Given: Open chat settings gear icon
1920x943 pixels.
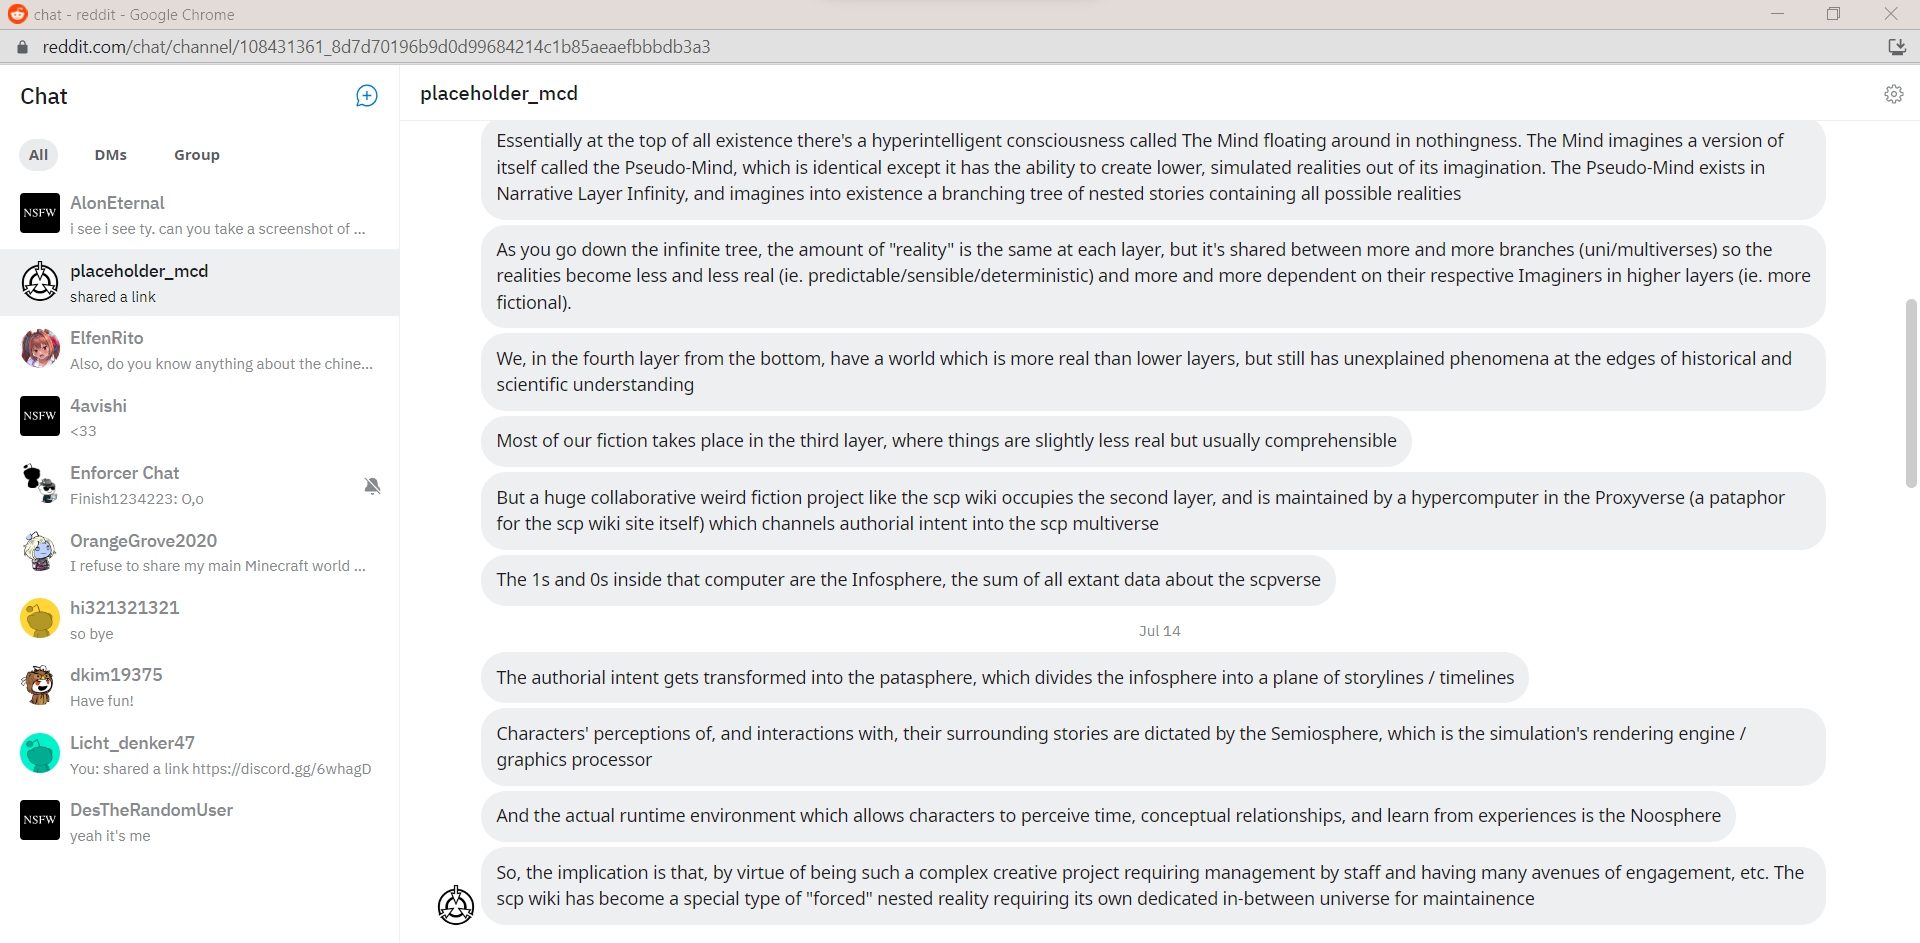Looking at the screenshot, I should pyautogui.click(x=1893, y=94).
